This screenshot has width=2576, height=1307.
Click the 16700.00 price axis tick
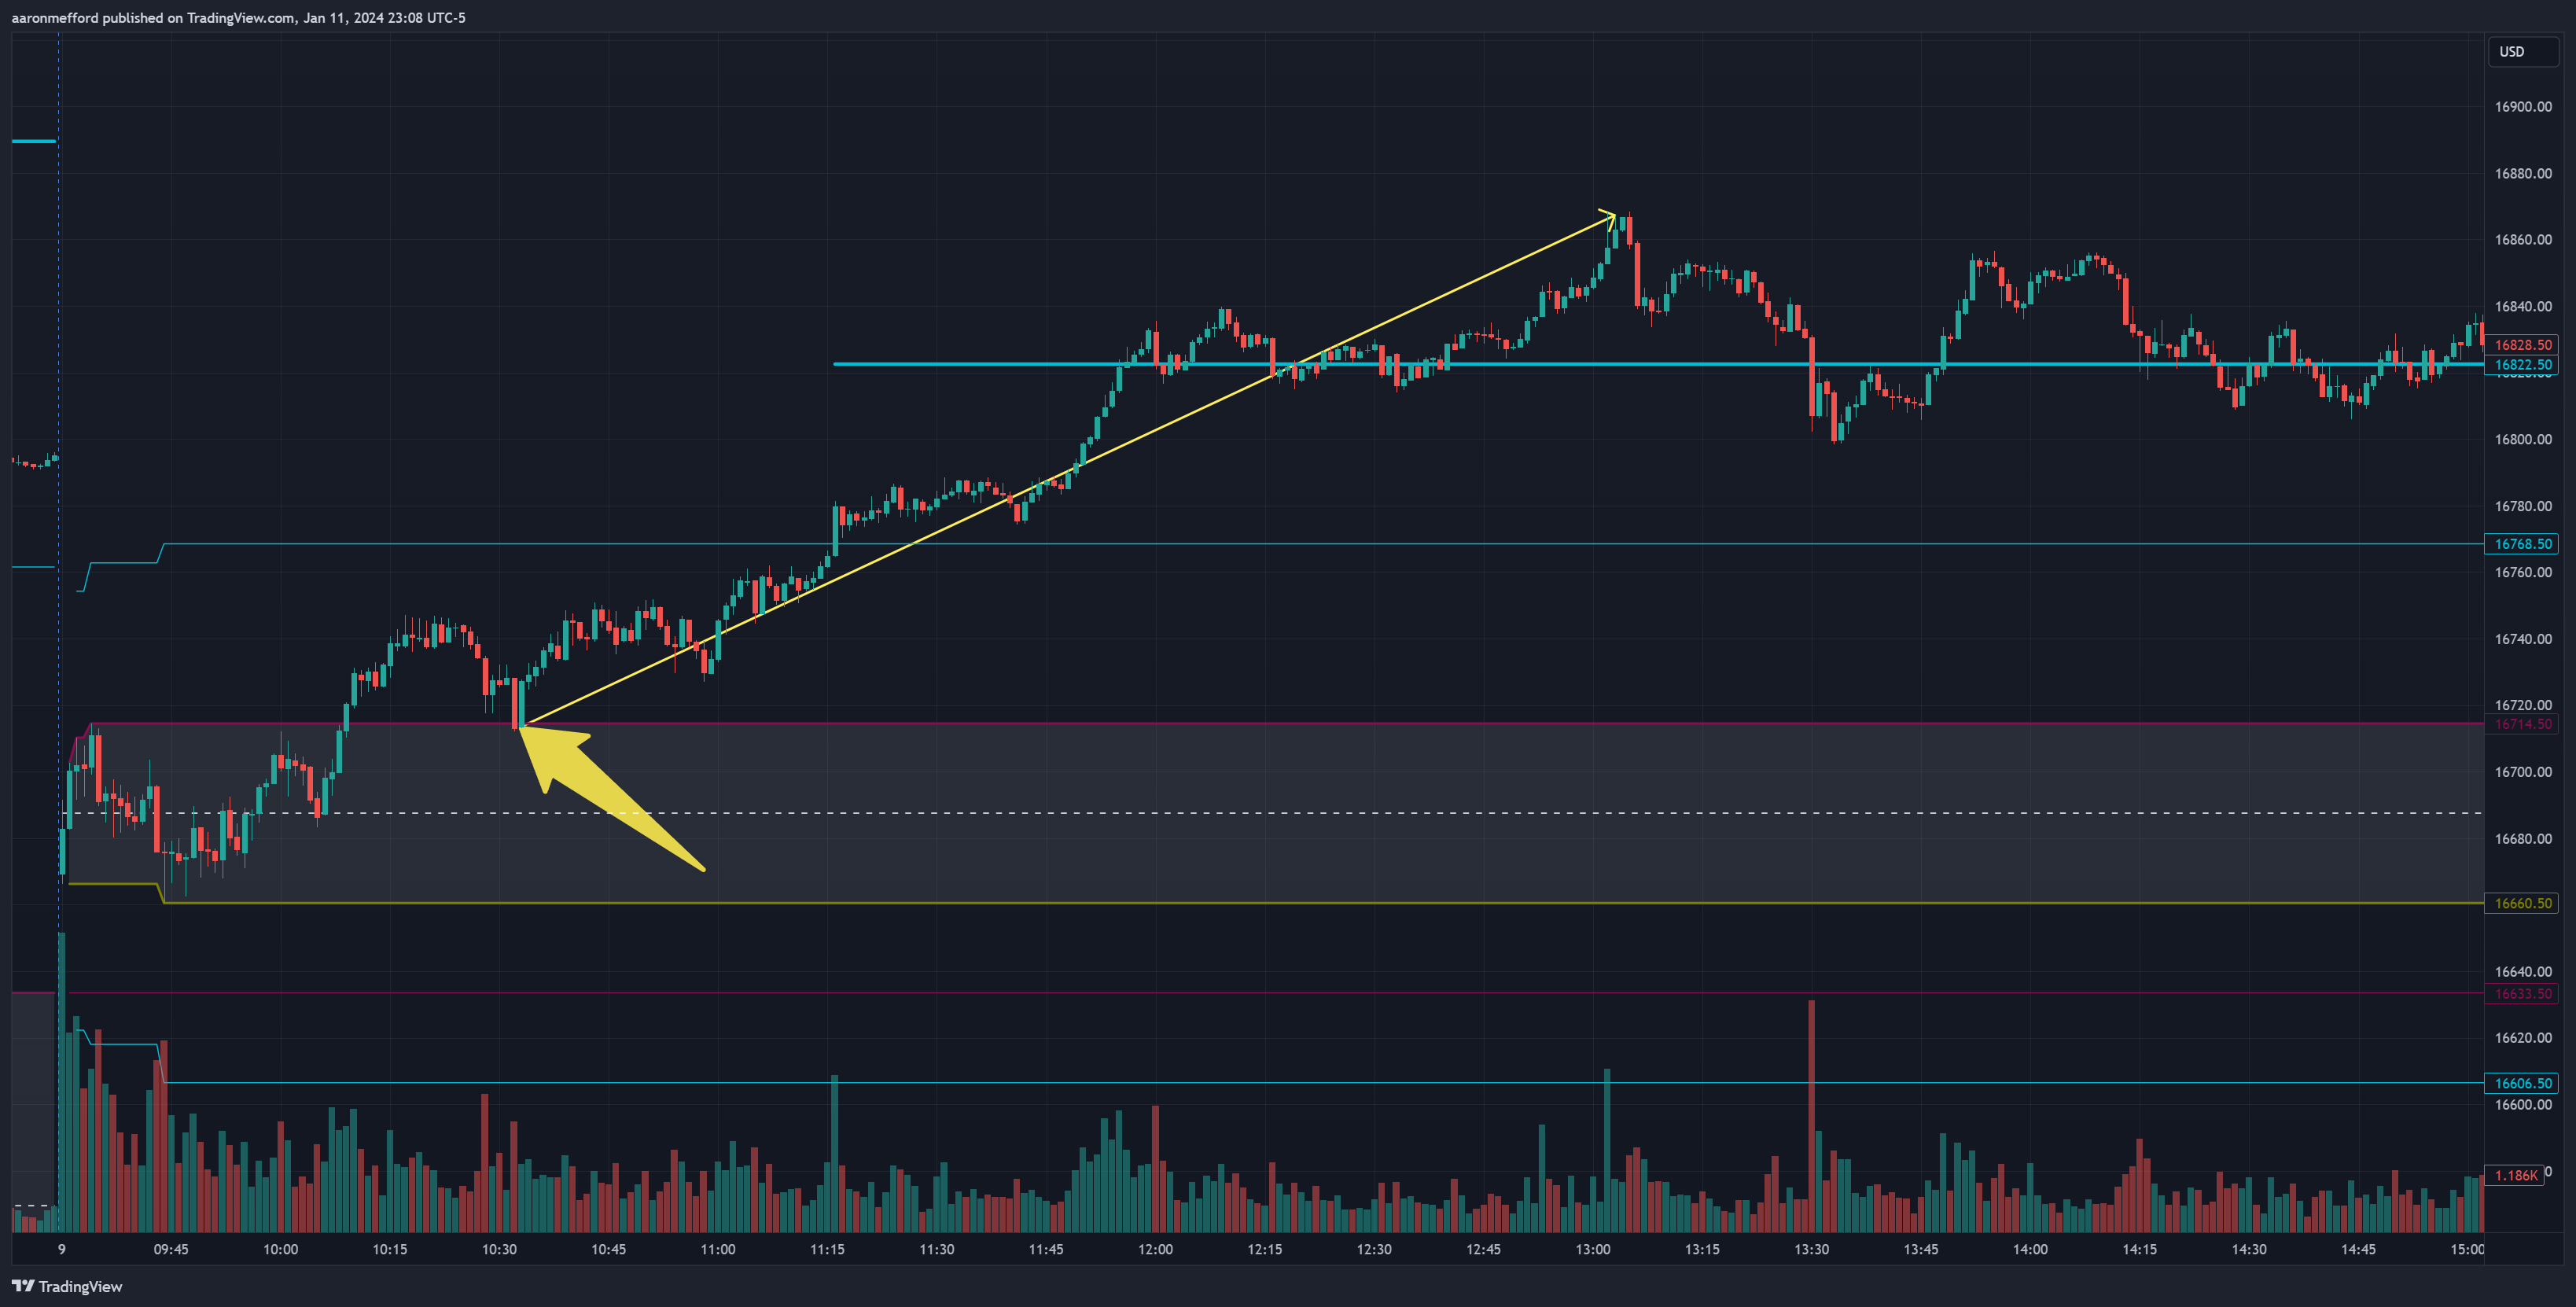2523,772
